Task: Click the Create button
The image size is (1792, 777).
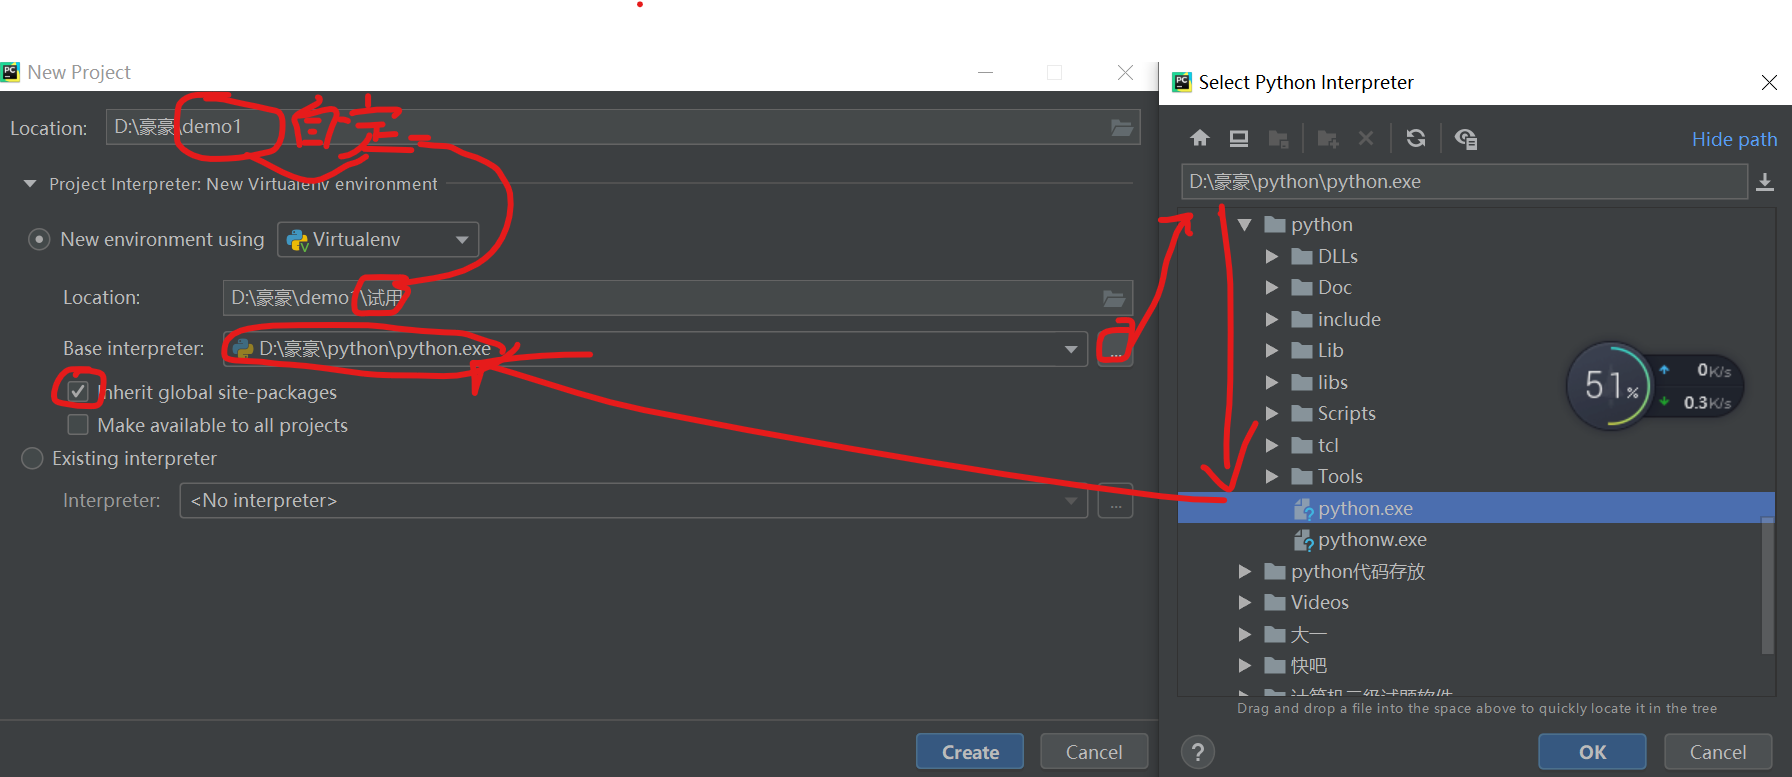Action: (970, 752)
